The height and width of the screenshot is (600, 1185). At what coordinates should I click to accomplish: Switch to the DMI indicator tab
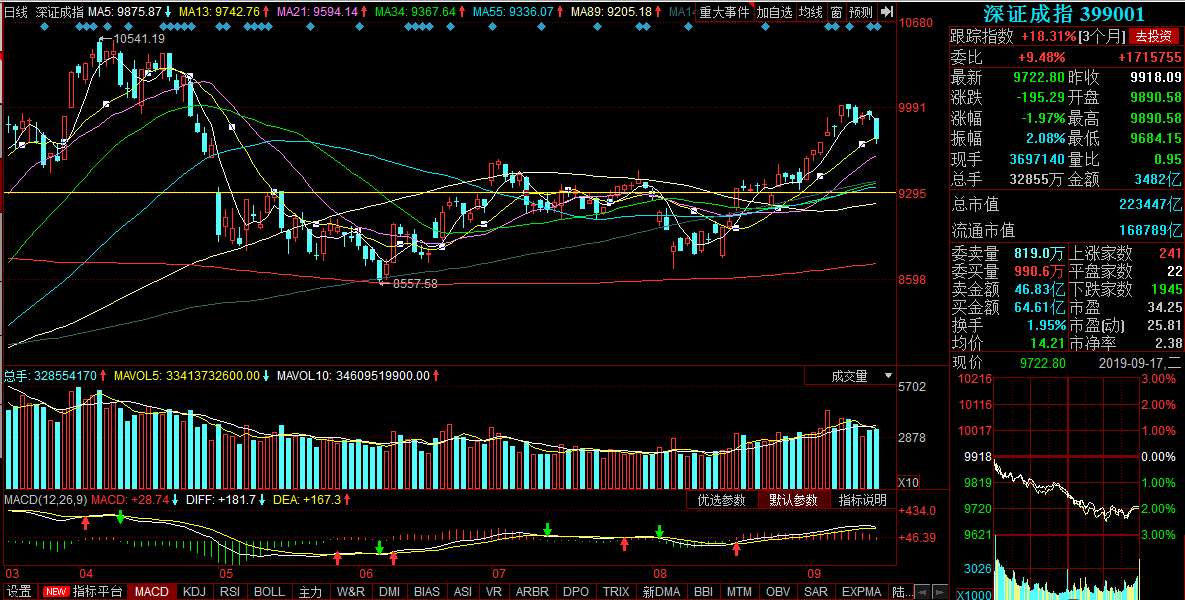tap(389, 592)
